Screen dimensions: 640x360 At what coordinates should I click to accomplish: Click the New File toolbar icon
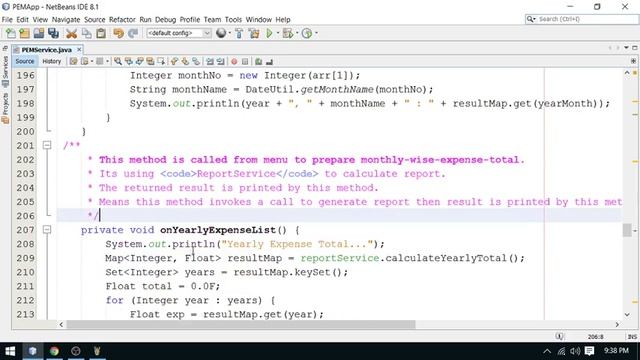(11, 33)
